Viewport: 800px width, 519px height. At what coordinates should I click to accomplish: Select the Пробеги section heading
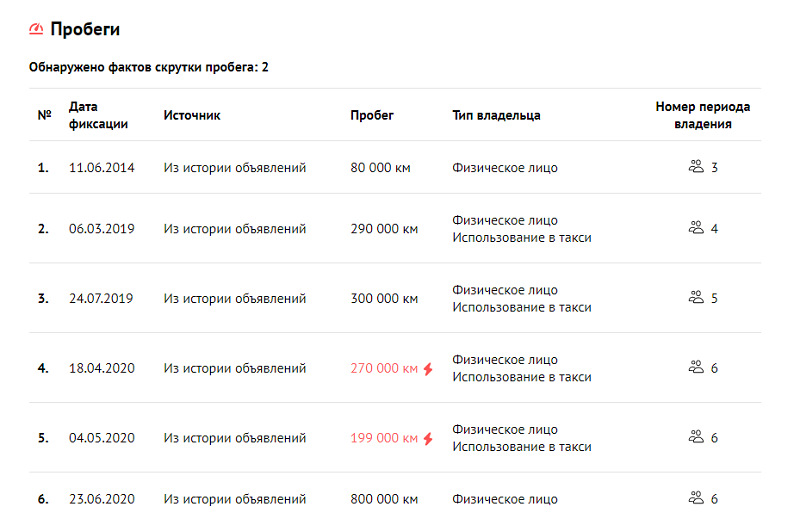click(x=85, y=29)
